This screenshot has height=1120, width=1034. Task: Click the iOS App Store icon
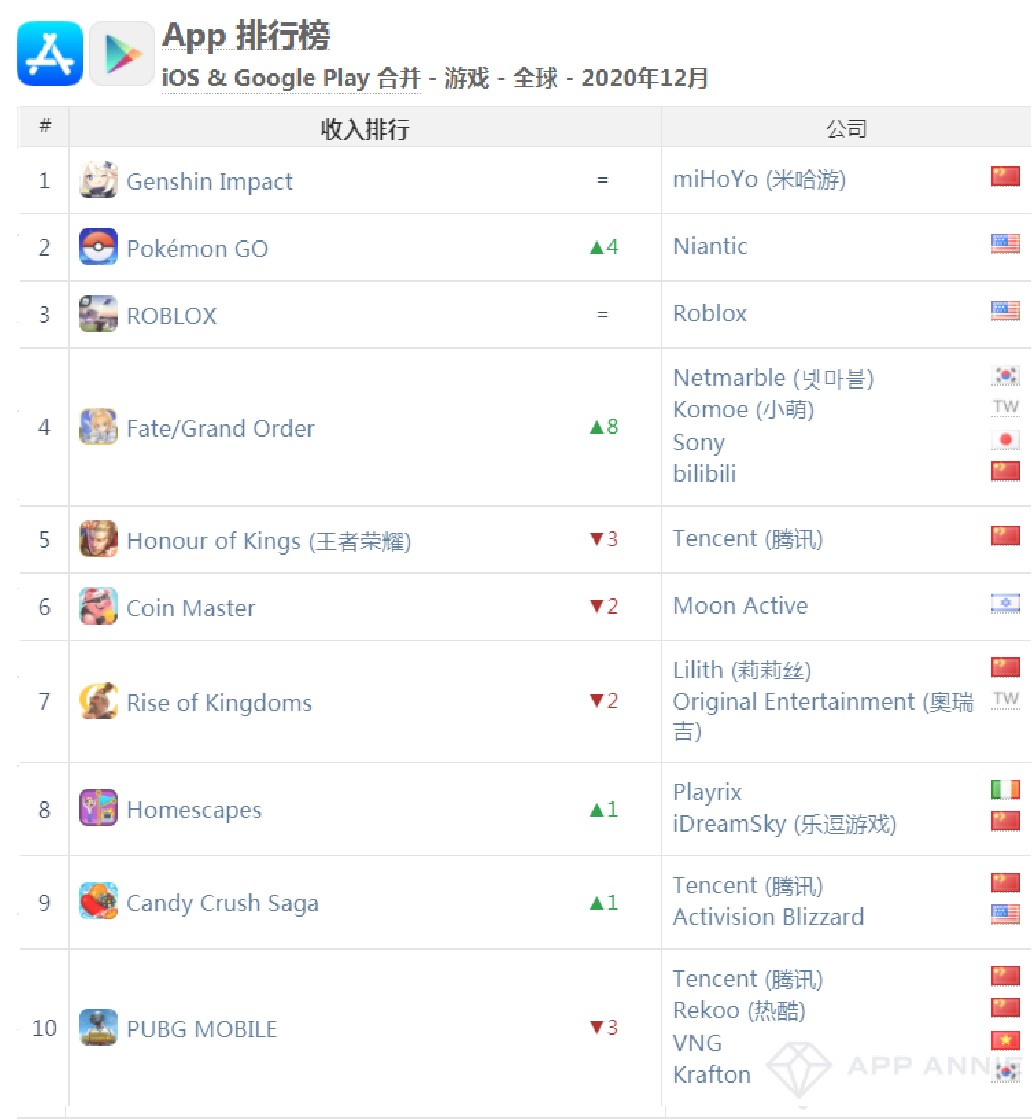click(x=50, y=54)
